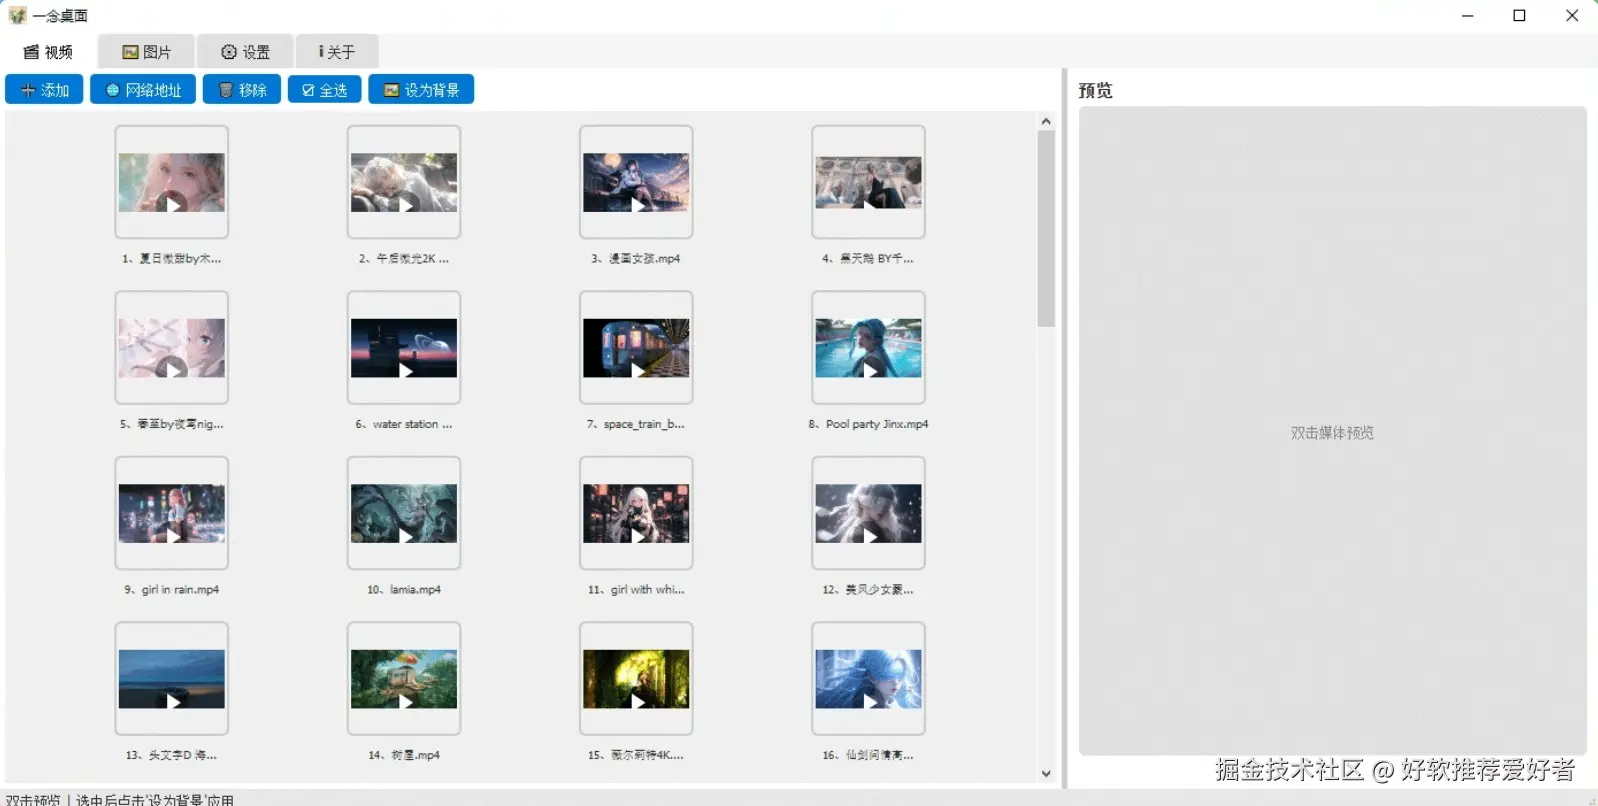Click the file name starting 2、午后微光2K
The image size is (1598, 806).
click(x=404, y=258)
